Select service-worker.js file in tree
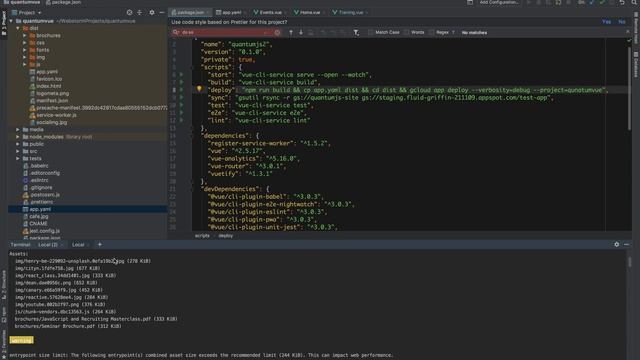This screenshot has width=640, height=360. click(56, 115)
